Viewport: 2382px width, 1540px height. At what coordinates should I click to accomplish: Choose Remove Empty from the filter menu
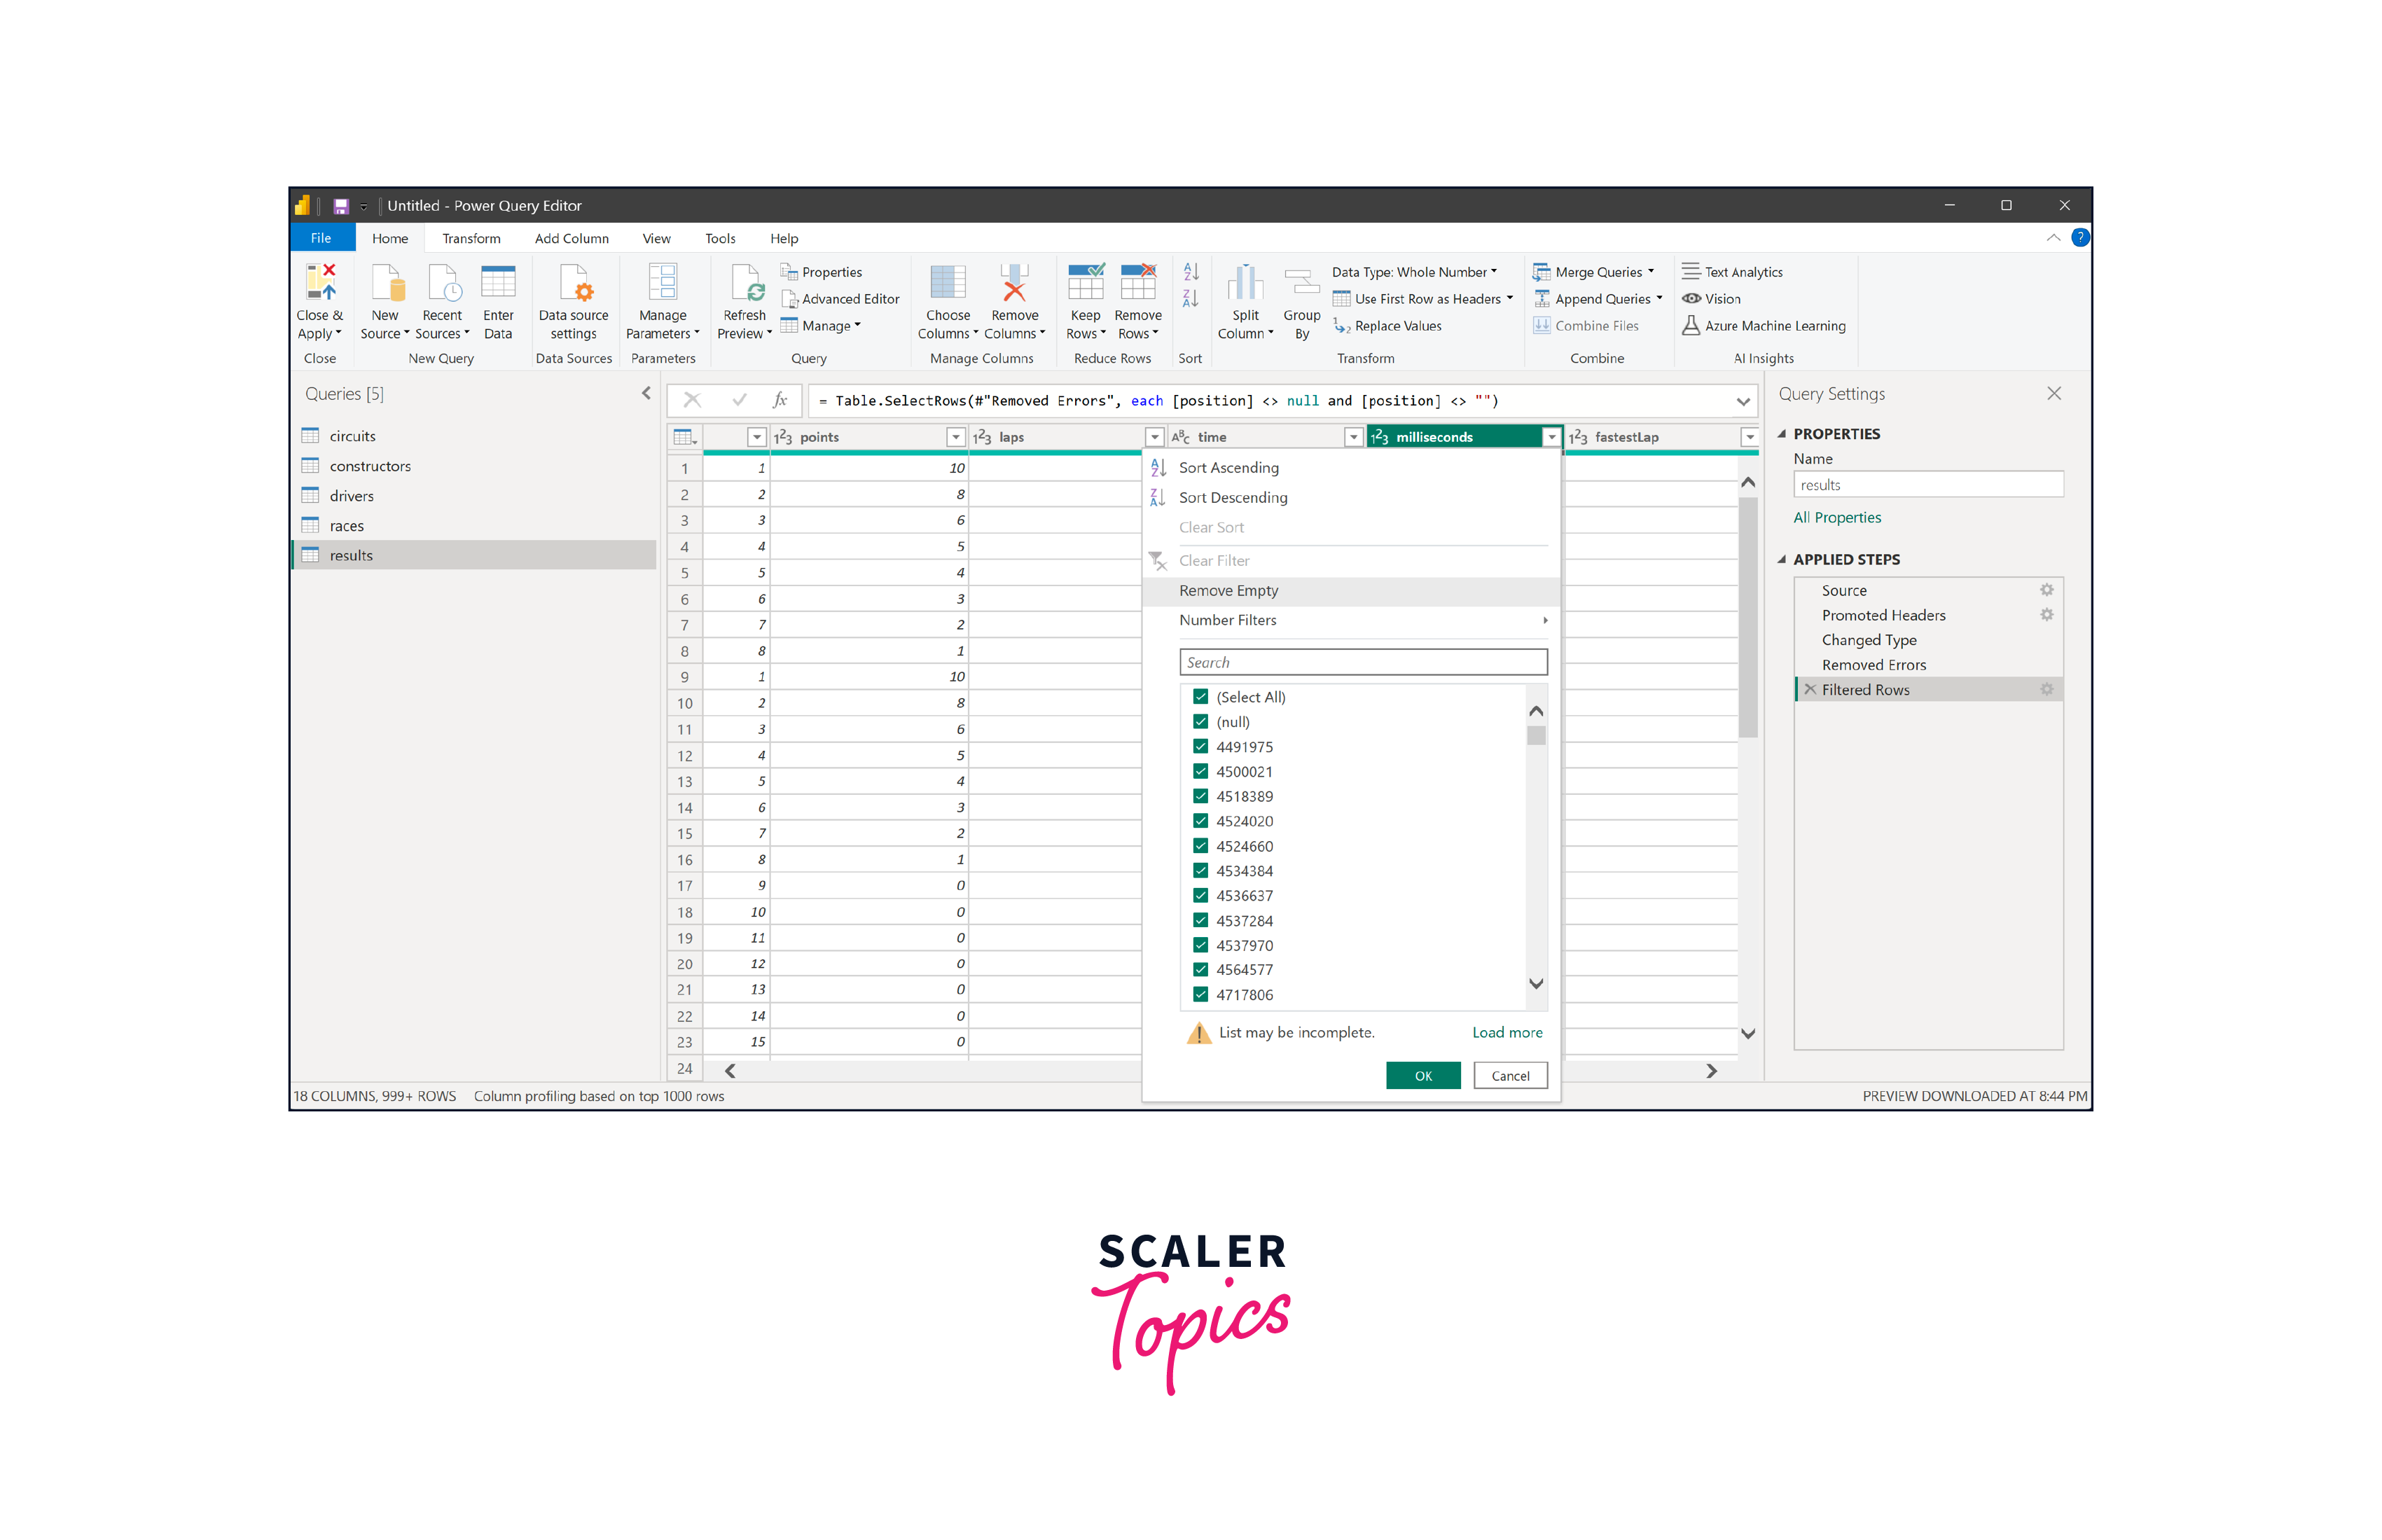1228,590
